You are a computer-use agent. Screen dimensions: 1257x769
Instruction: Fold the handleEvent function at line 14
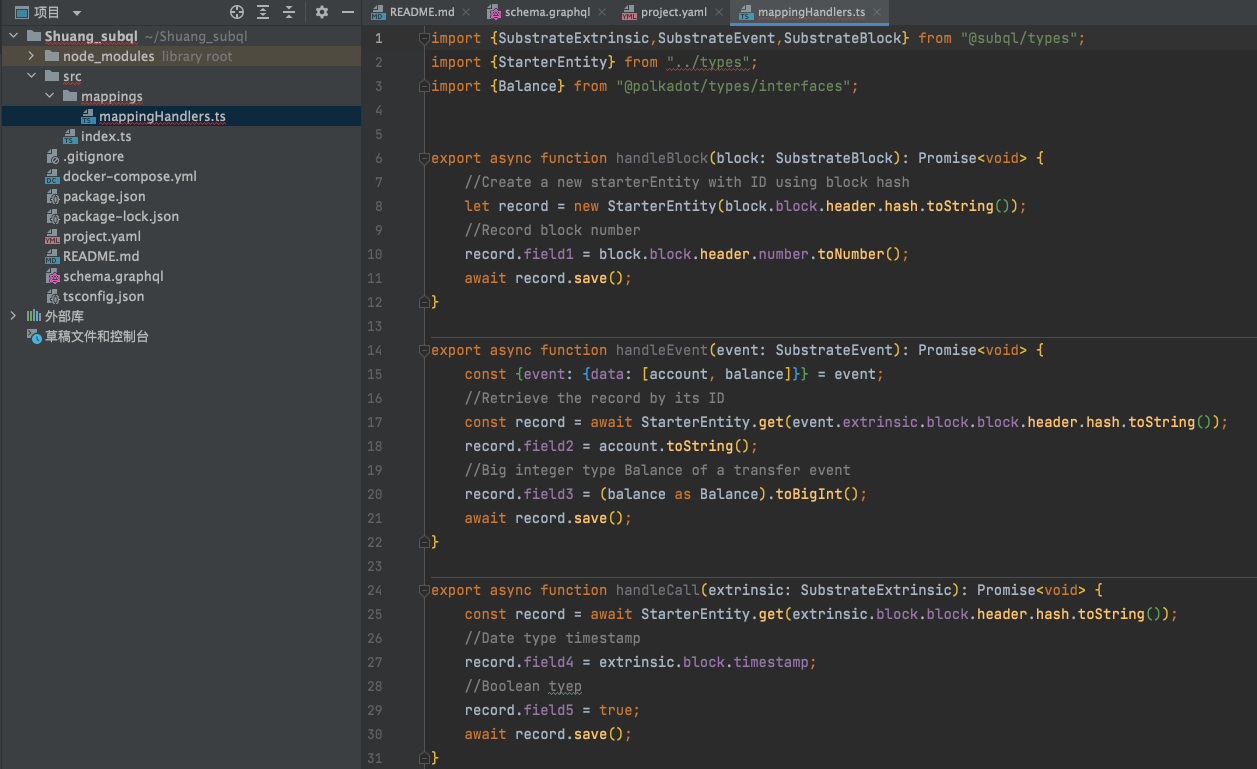click(424, 350)
